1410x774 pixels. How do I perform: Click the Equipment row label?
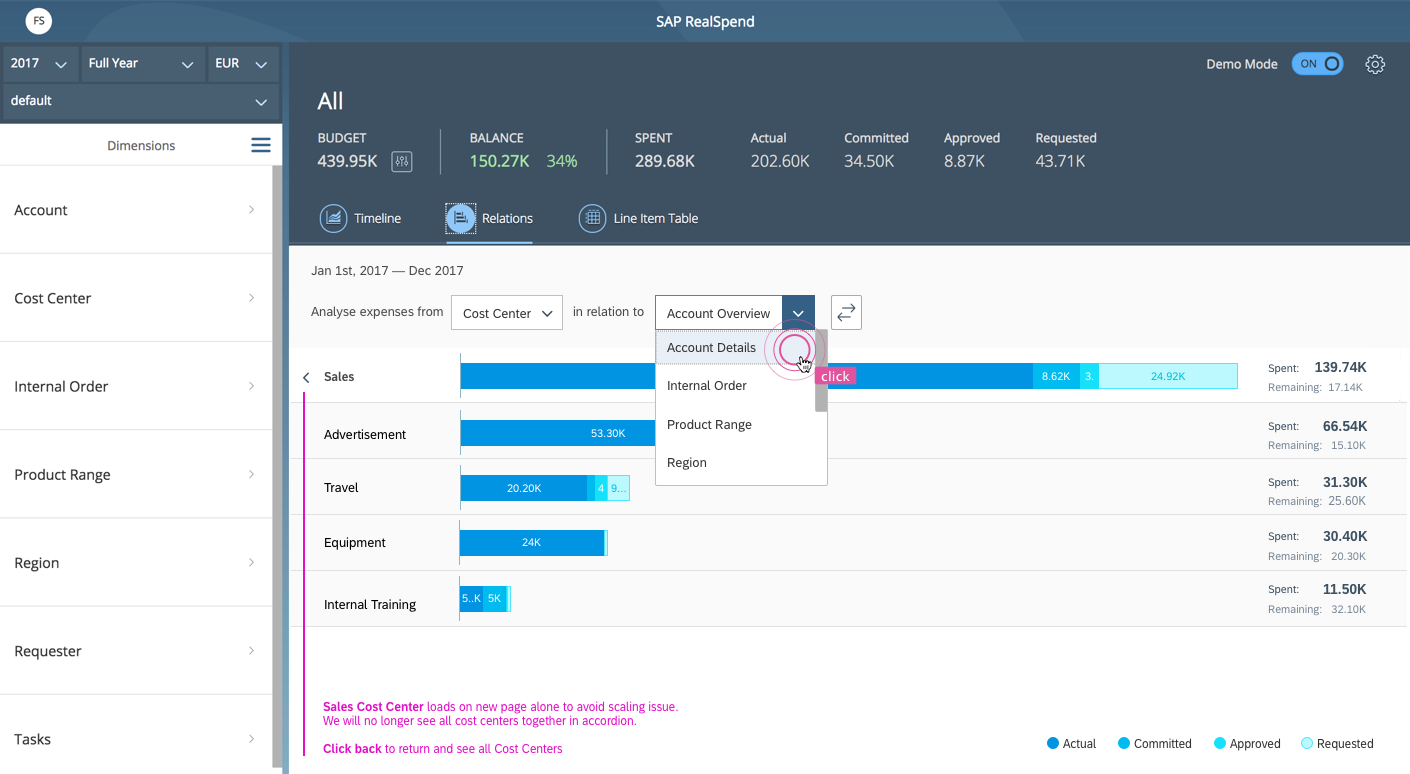point(355,543)
